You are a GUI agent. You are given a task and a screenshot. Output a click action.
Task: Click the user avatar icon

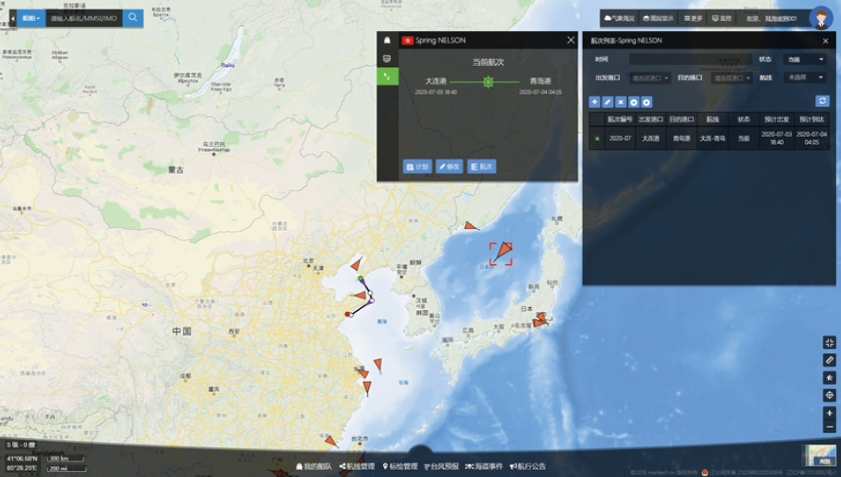point(820,18)
